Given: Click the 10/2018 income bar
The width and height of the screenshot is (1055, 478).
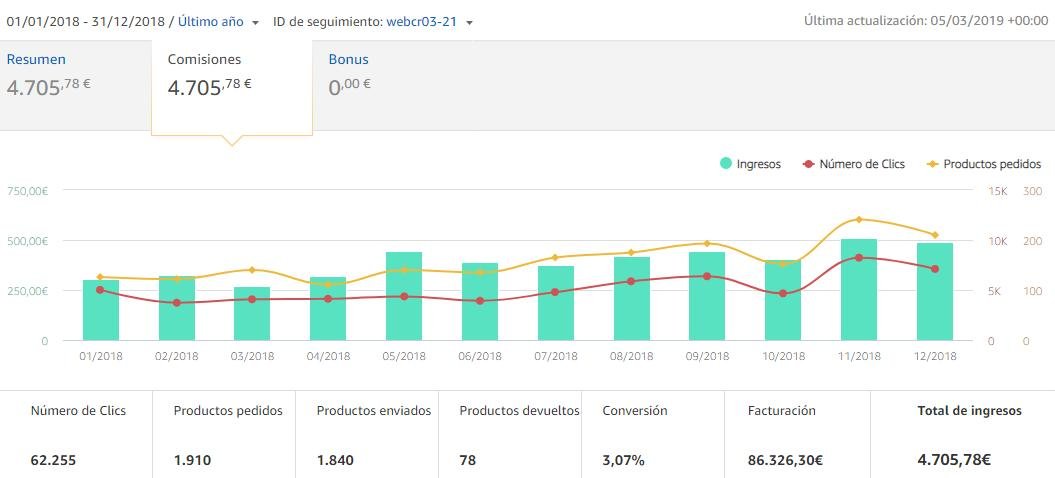Looking at the screenshot, I should coord(783,300).
